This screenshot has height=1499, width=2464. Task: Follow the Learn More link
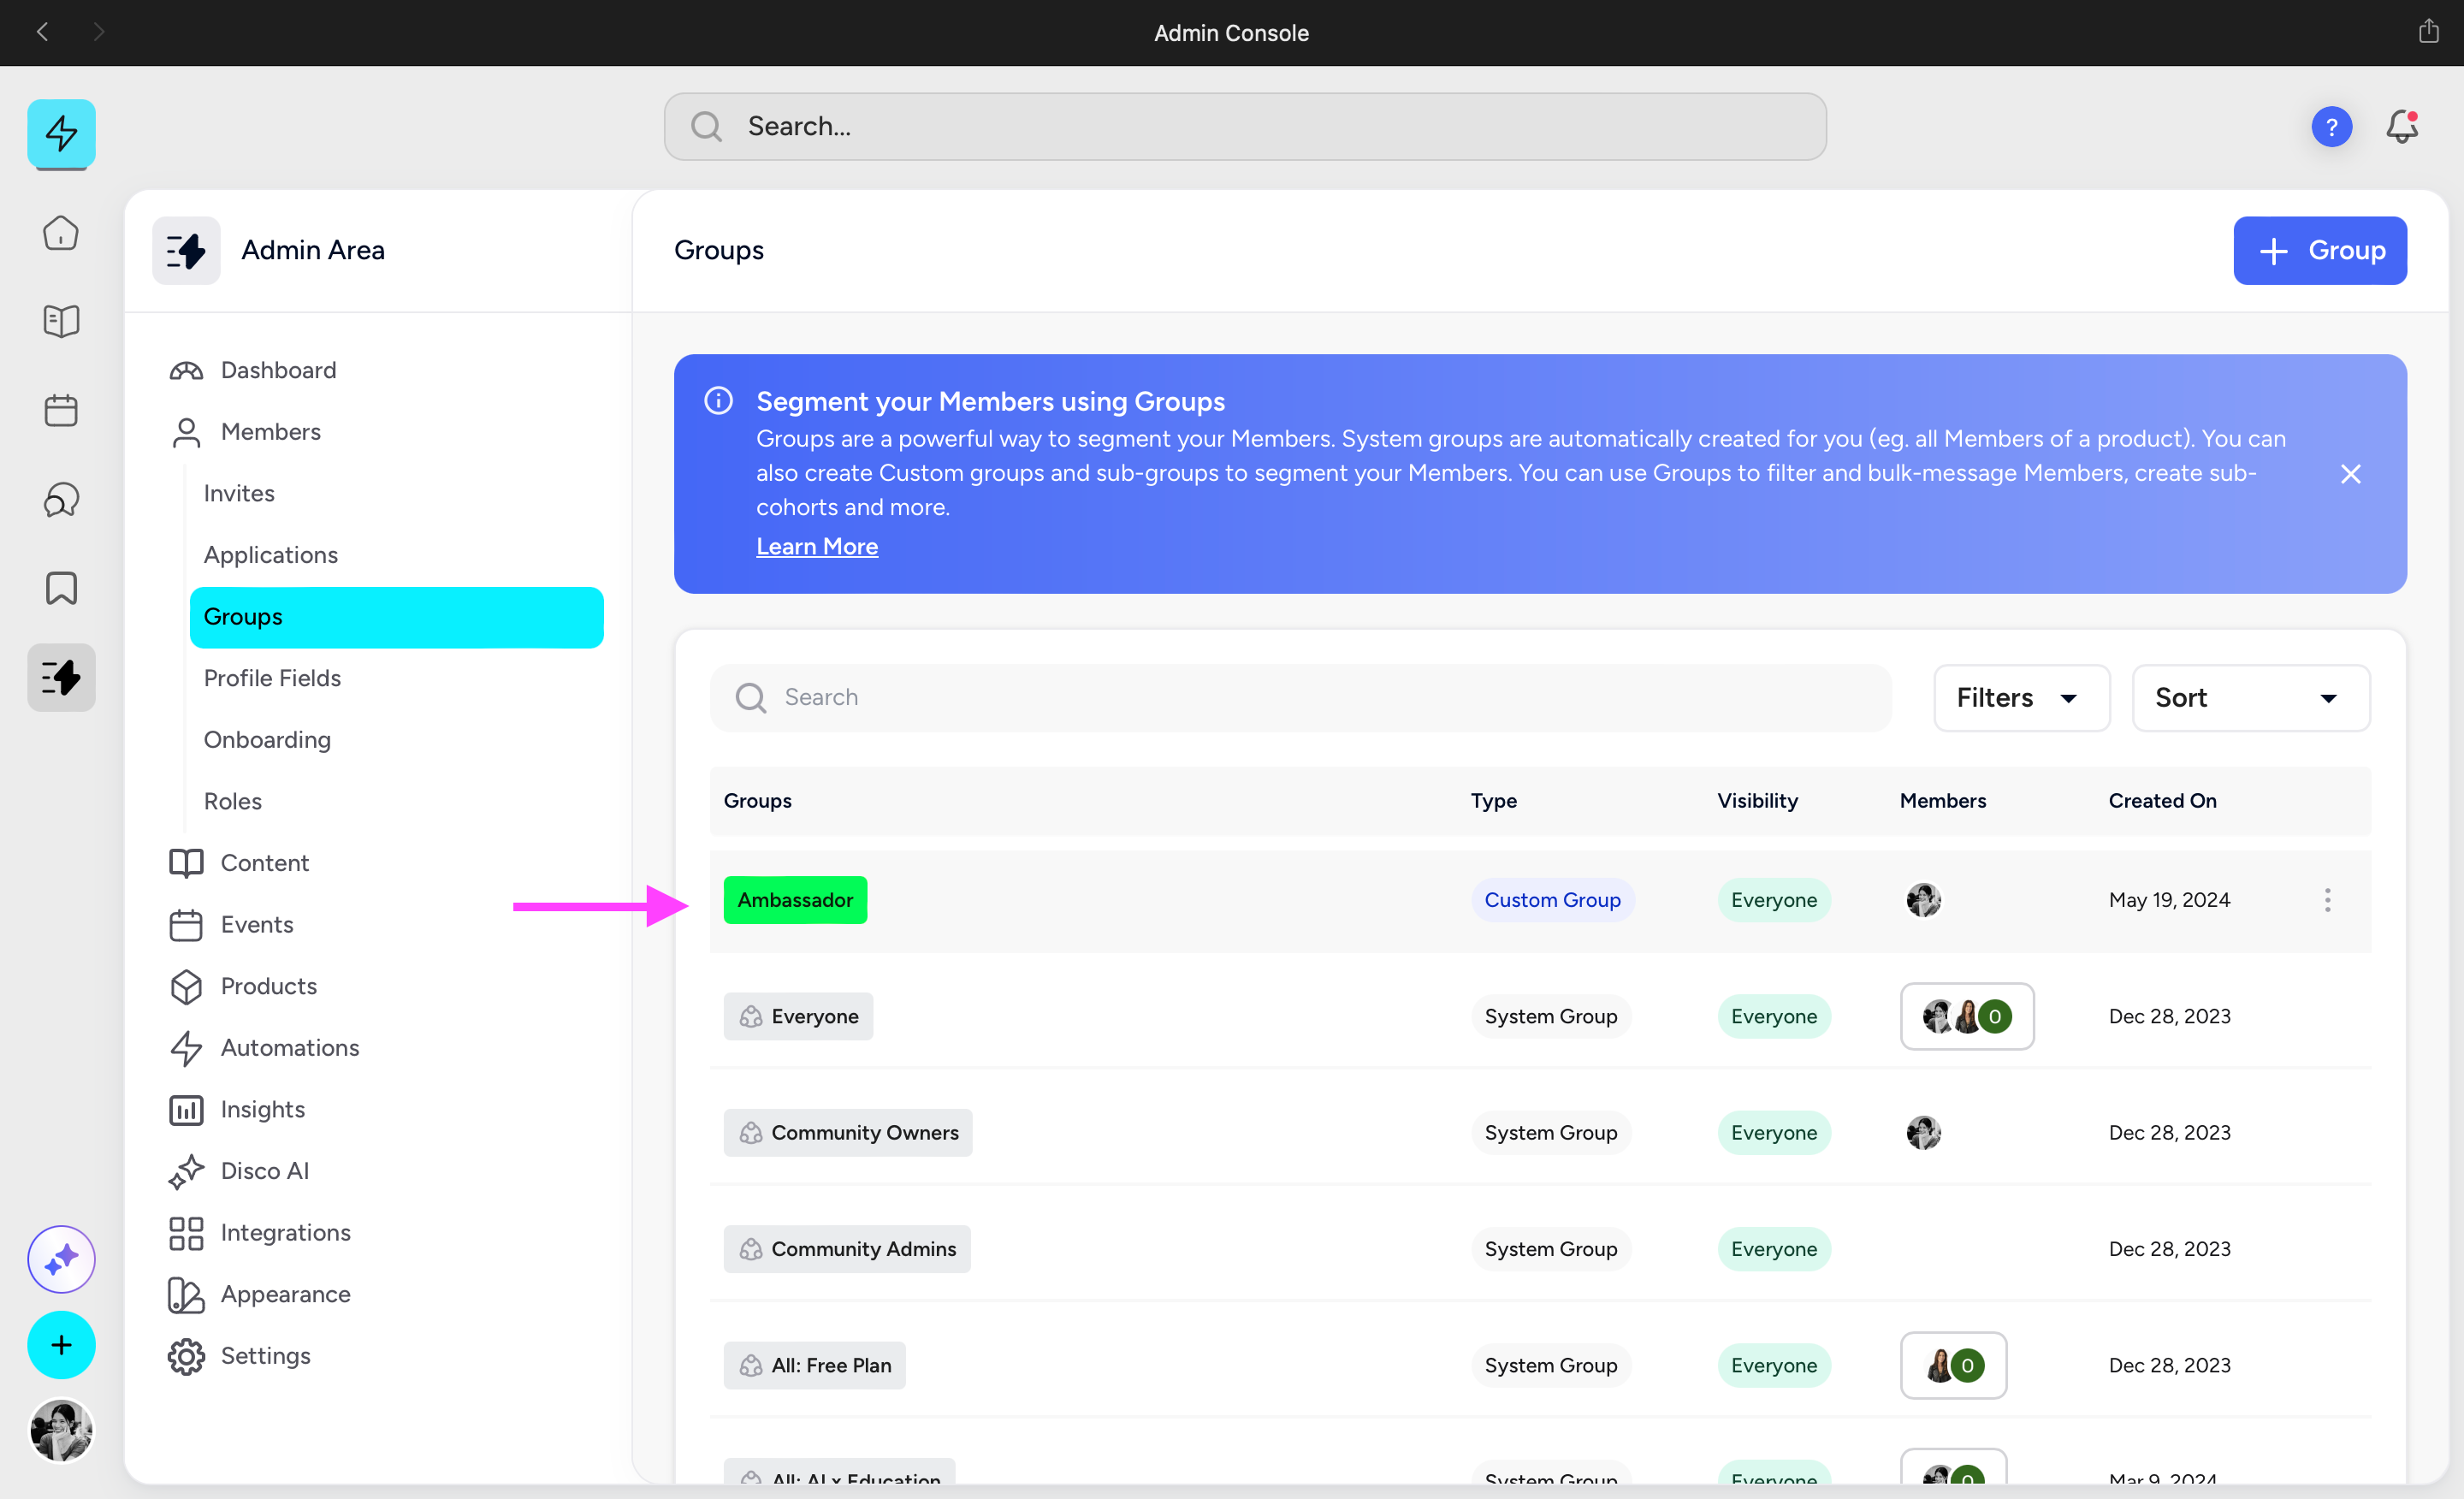pos(816,546)
